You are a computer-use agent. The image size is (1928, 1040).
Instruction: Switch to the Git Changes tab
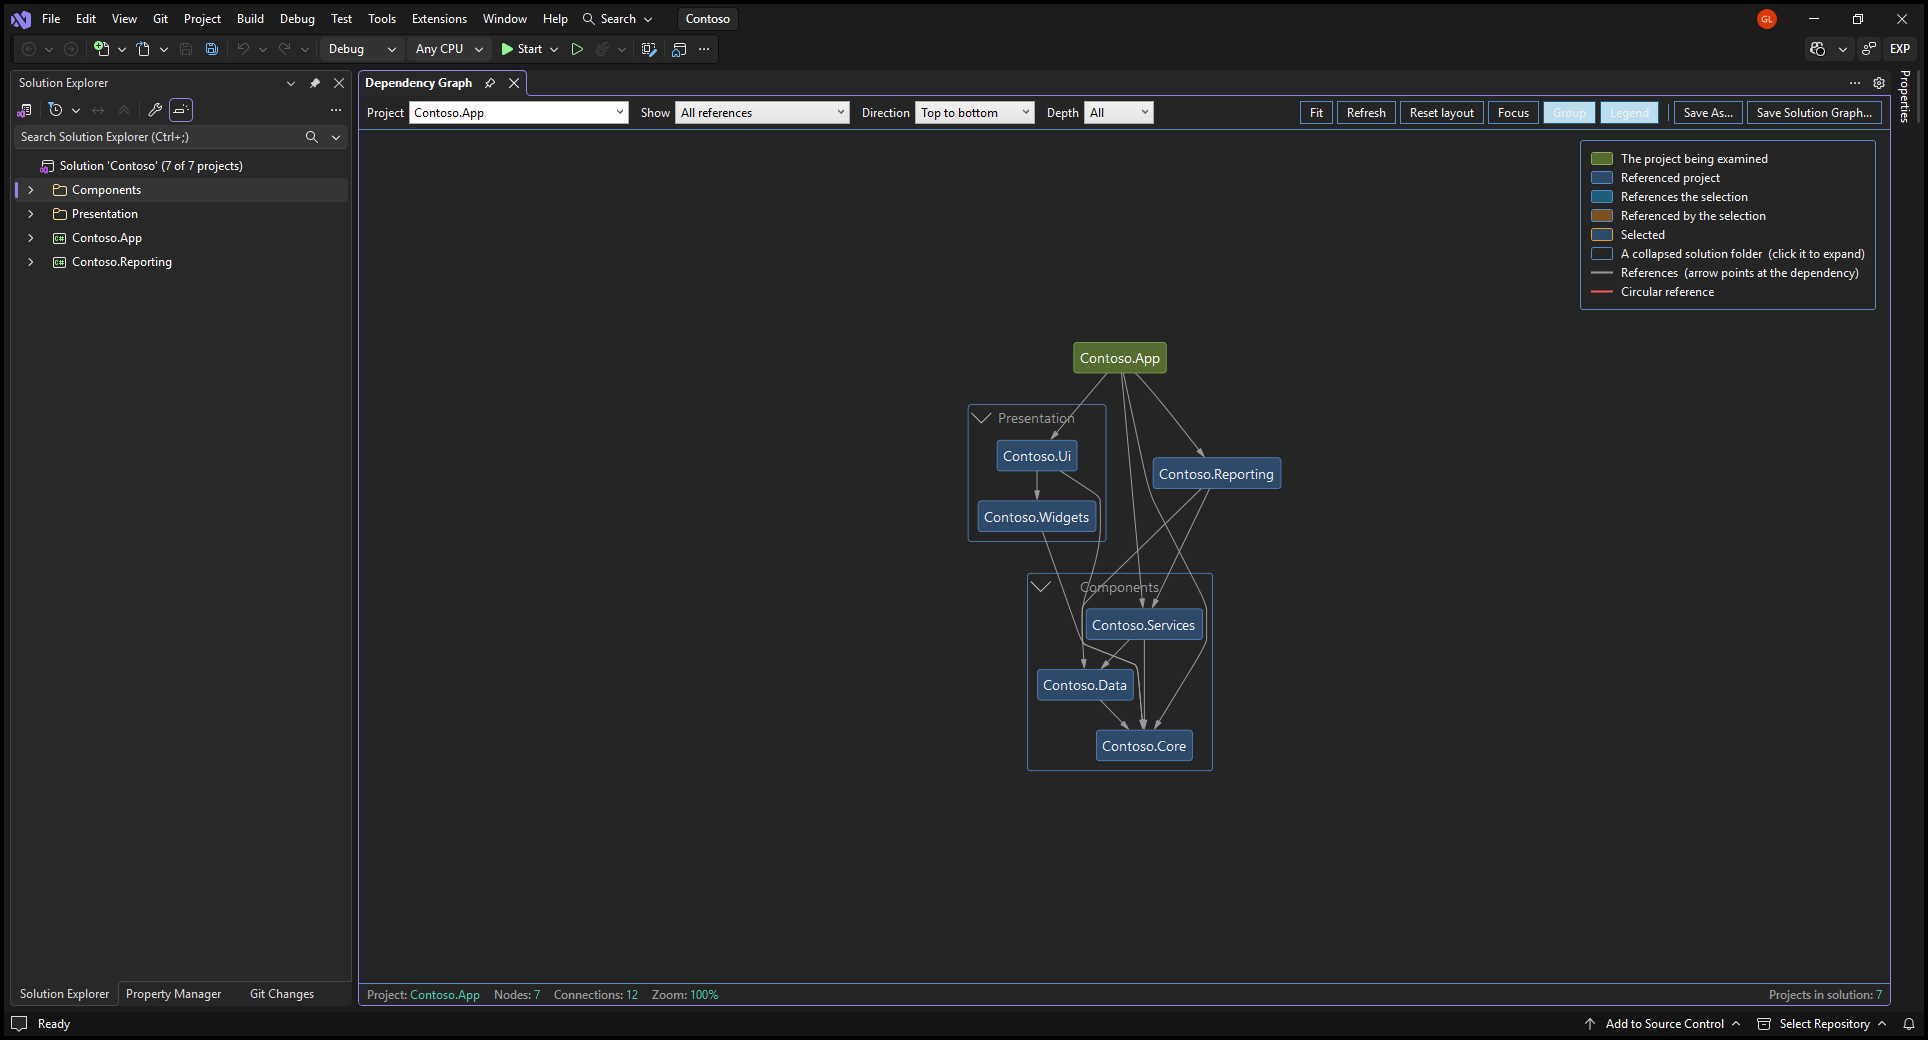click(282, 994)
